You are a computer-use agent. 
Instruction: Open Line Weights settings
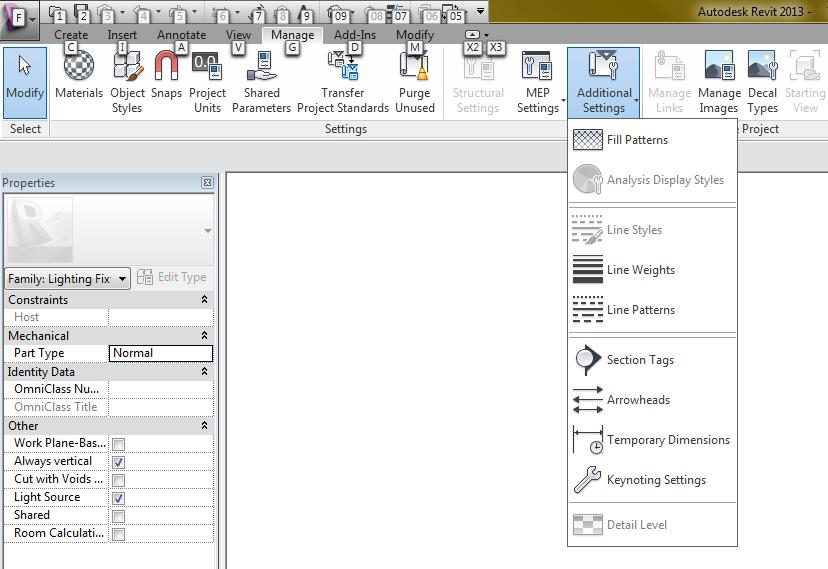652,270
